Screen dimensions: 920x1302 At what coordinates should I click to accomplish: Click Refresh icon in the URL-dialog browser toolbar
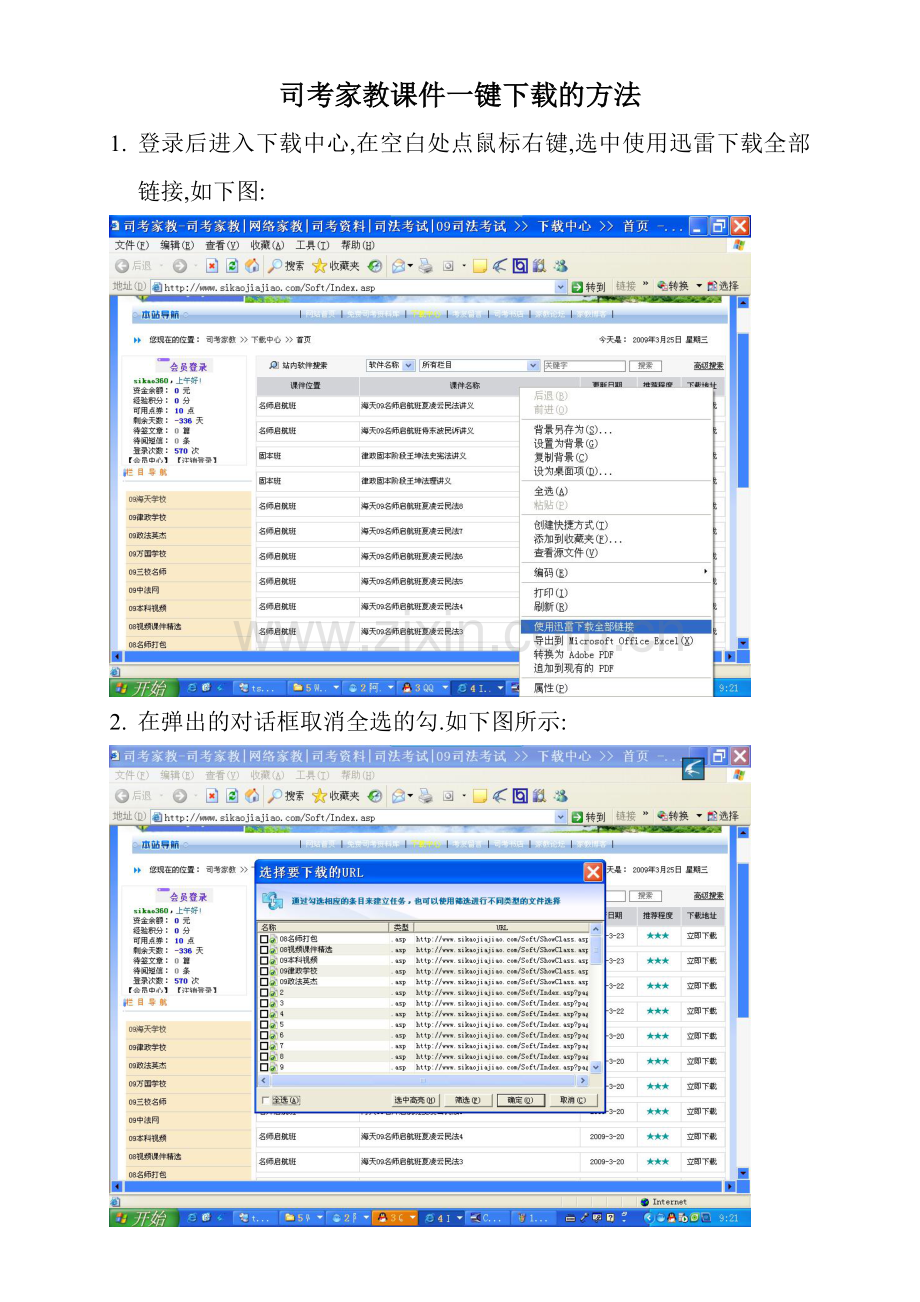pyautogui.click(x=232, y=796)
